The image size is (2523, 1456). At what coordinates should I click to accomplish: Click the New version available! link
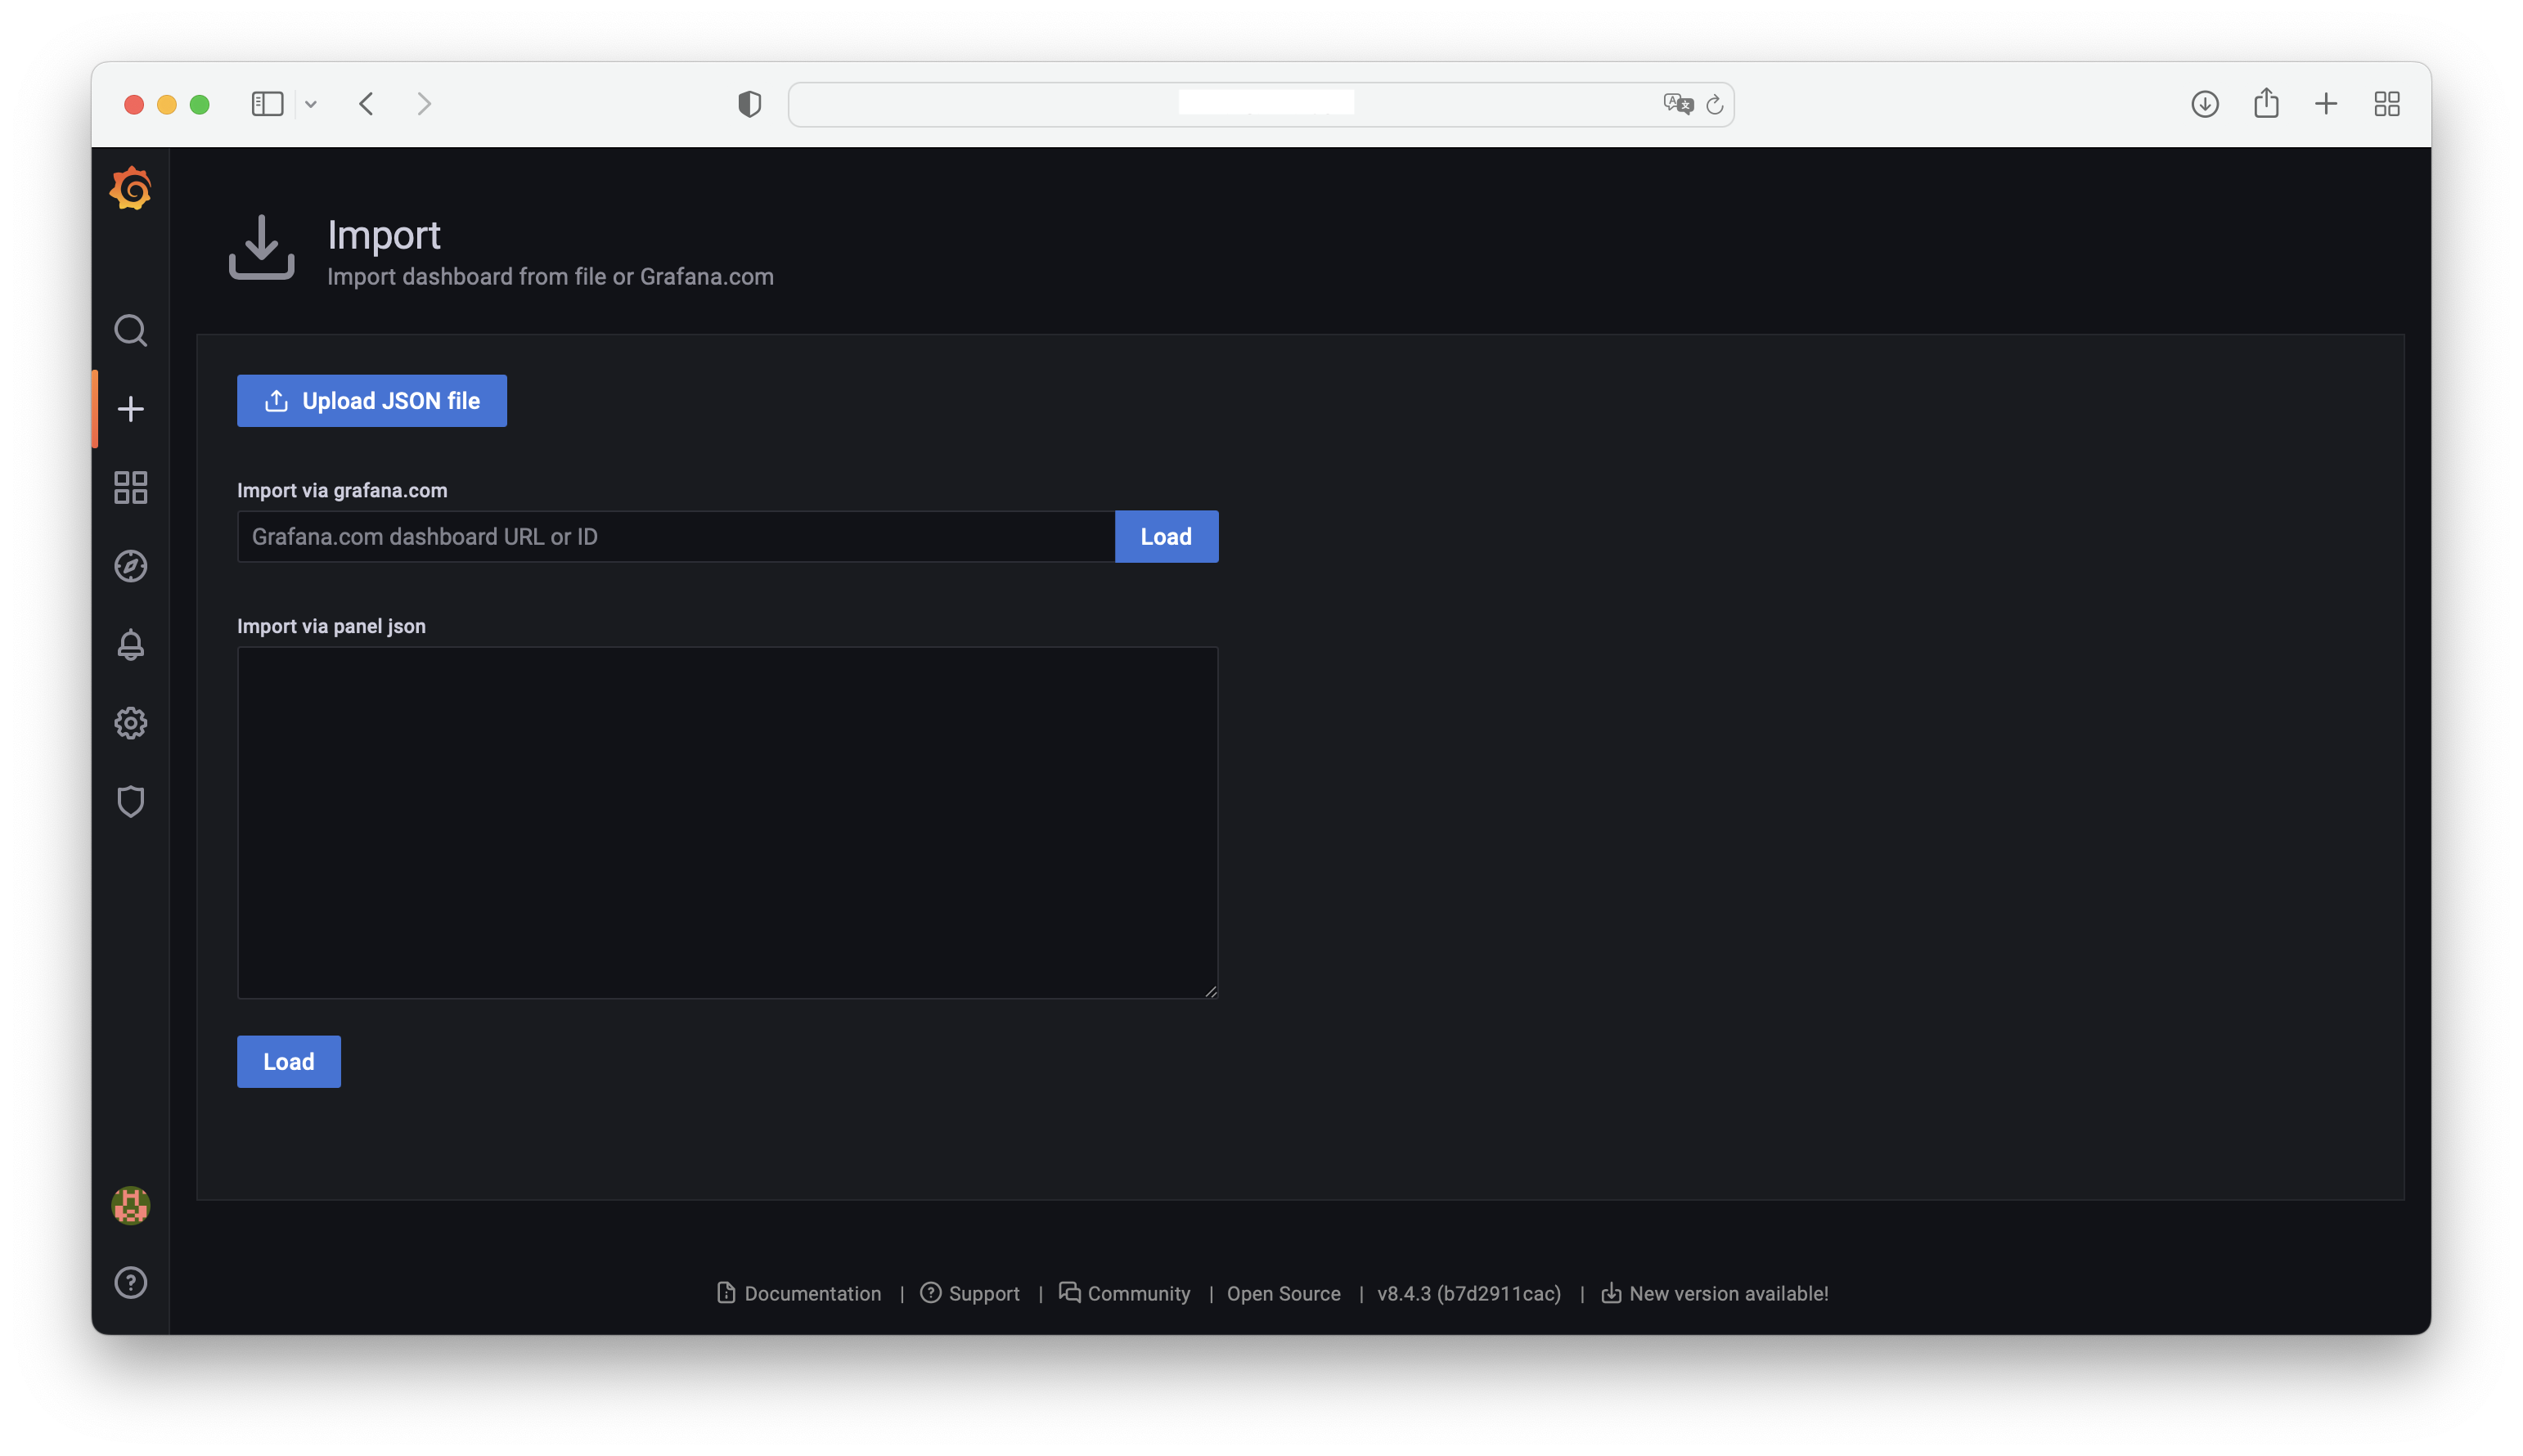coord(1715,1293)
